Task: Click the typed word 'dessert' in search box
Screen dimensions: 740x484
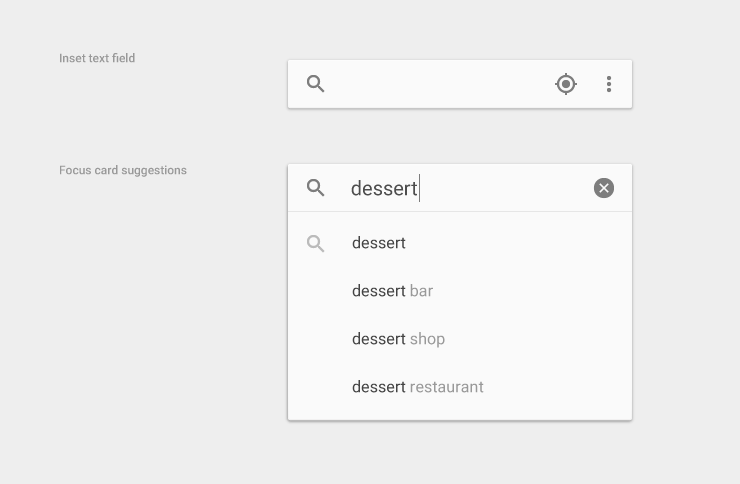Action: pos(383,188)
